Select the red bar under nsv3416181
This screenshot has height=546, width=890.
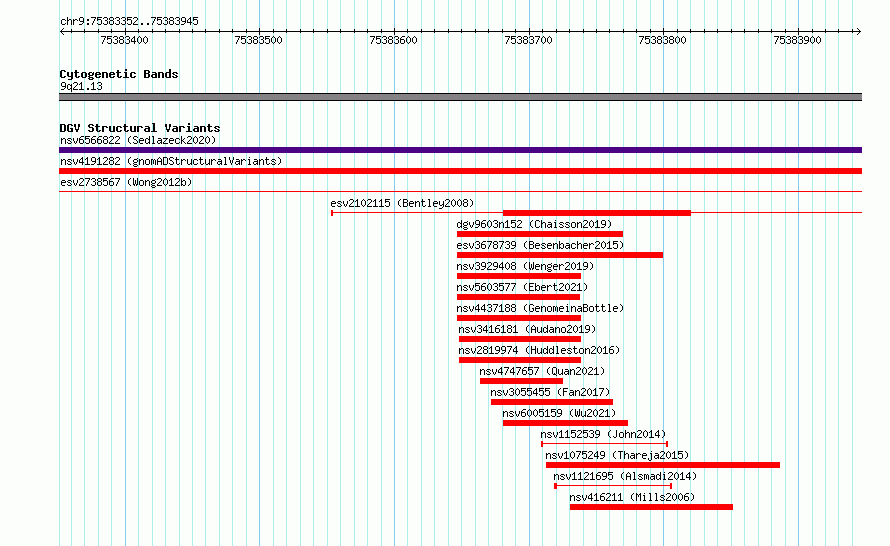520,339
